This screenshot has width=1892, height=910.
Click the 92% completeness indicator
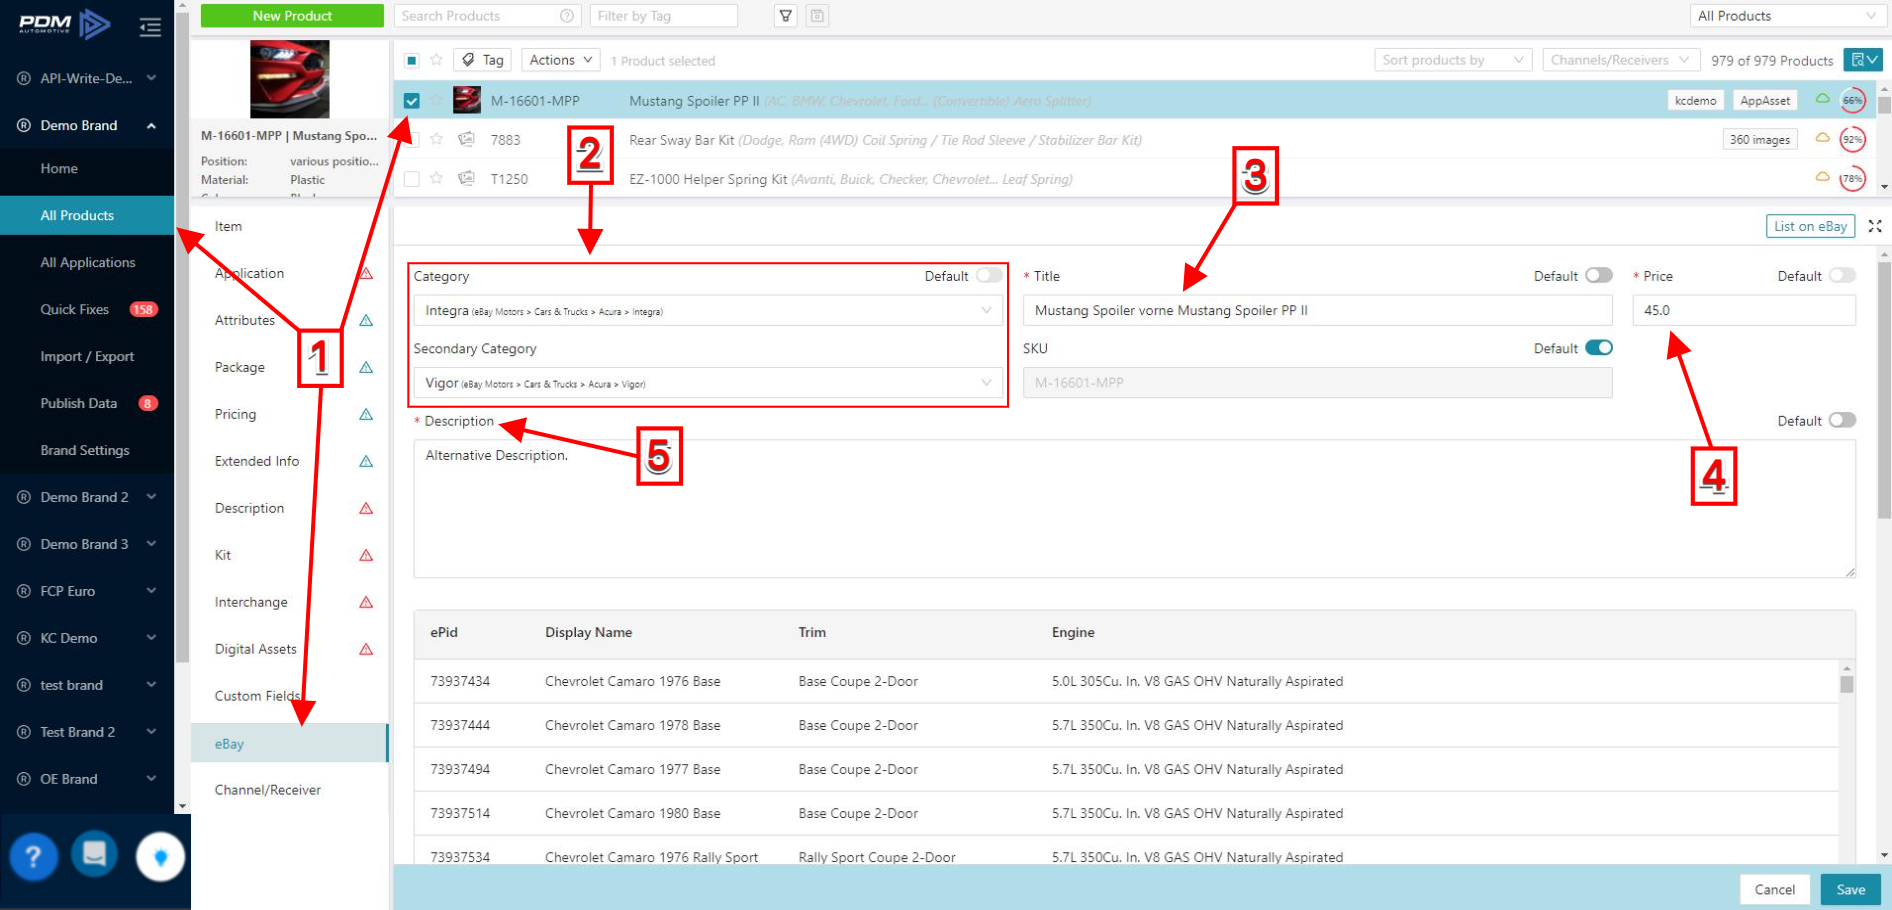click(1853, 139)
